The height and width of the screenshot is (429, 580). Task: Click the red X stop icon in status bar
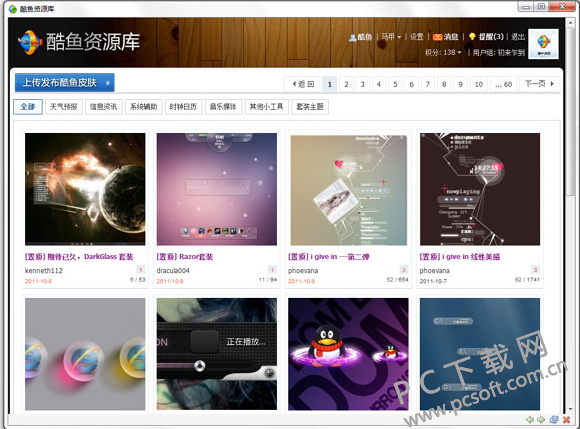[566, 419]
